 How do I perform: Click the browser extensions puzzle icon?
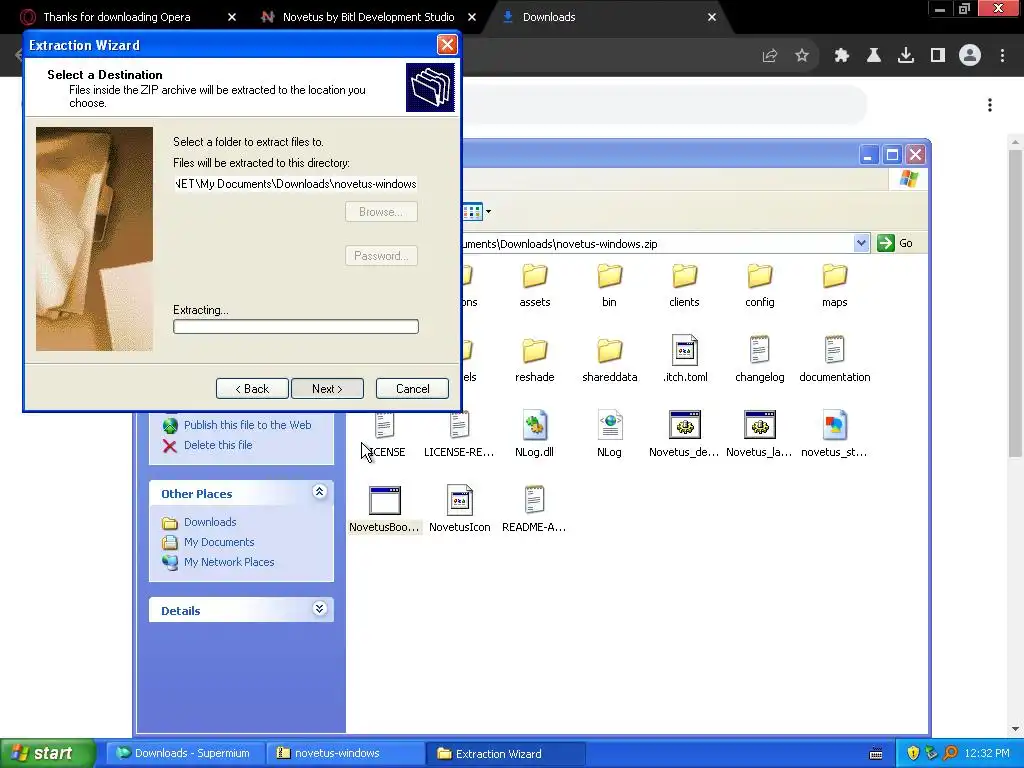point(842,56)
